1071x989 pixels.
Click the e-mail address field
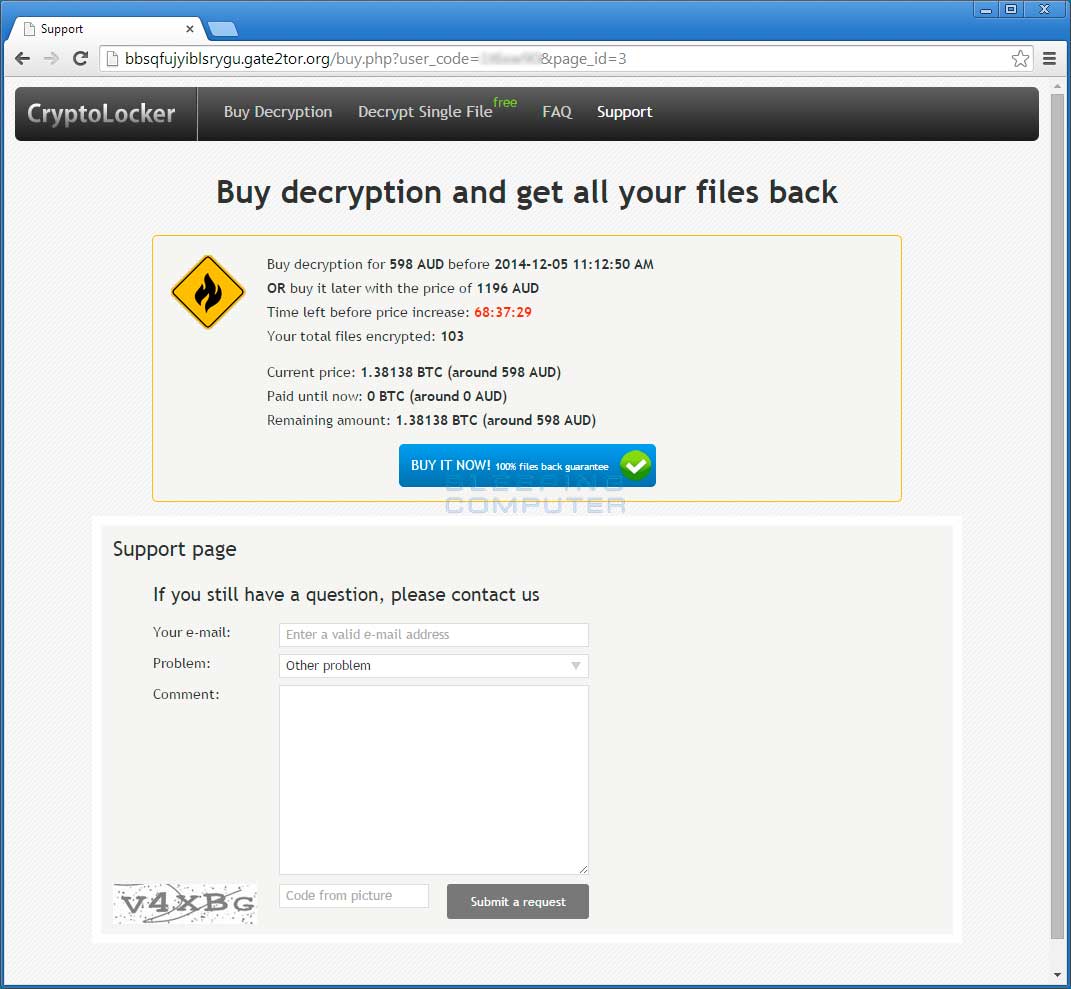[433, 635]
